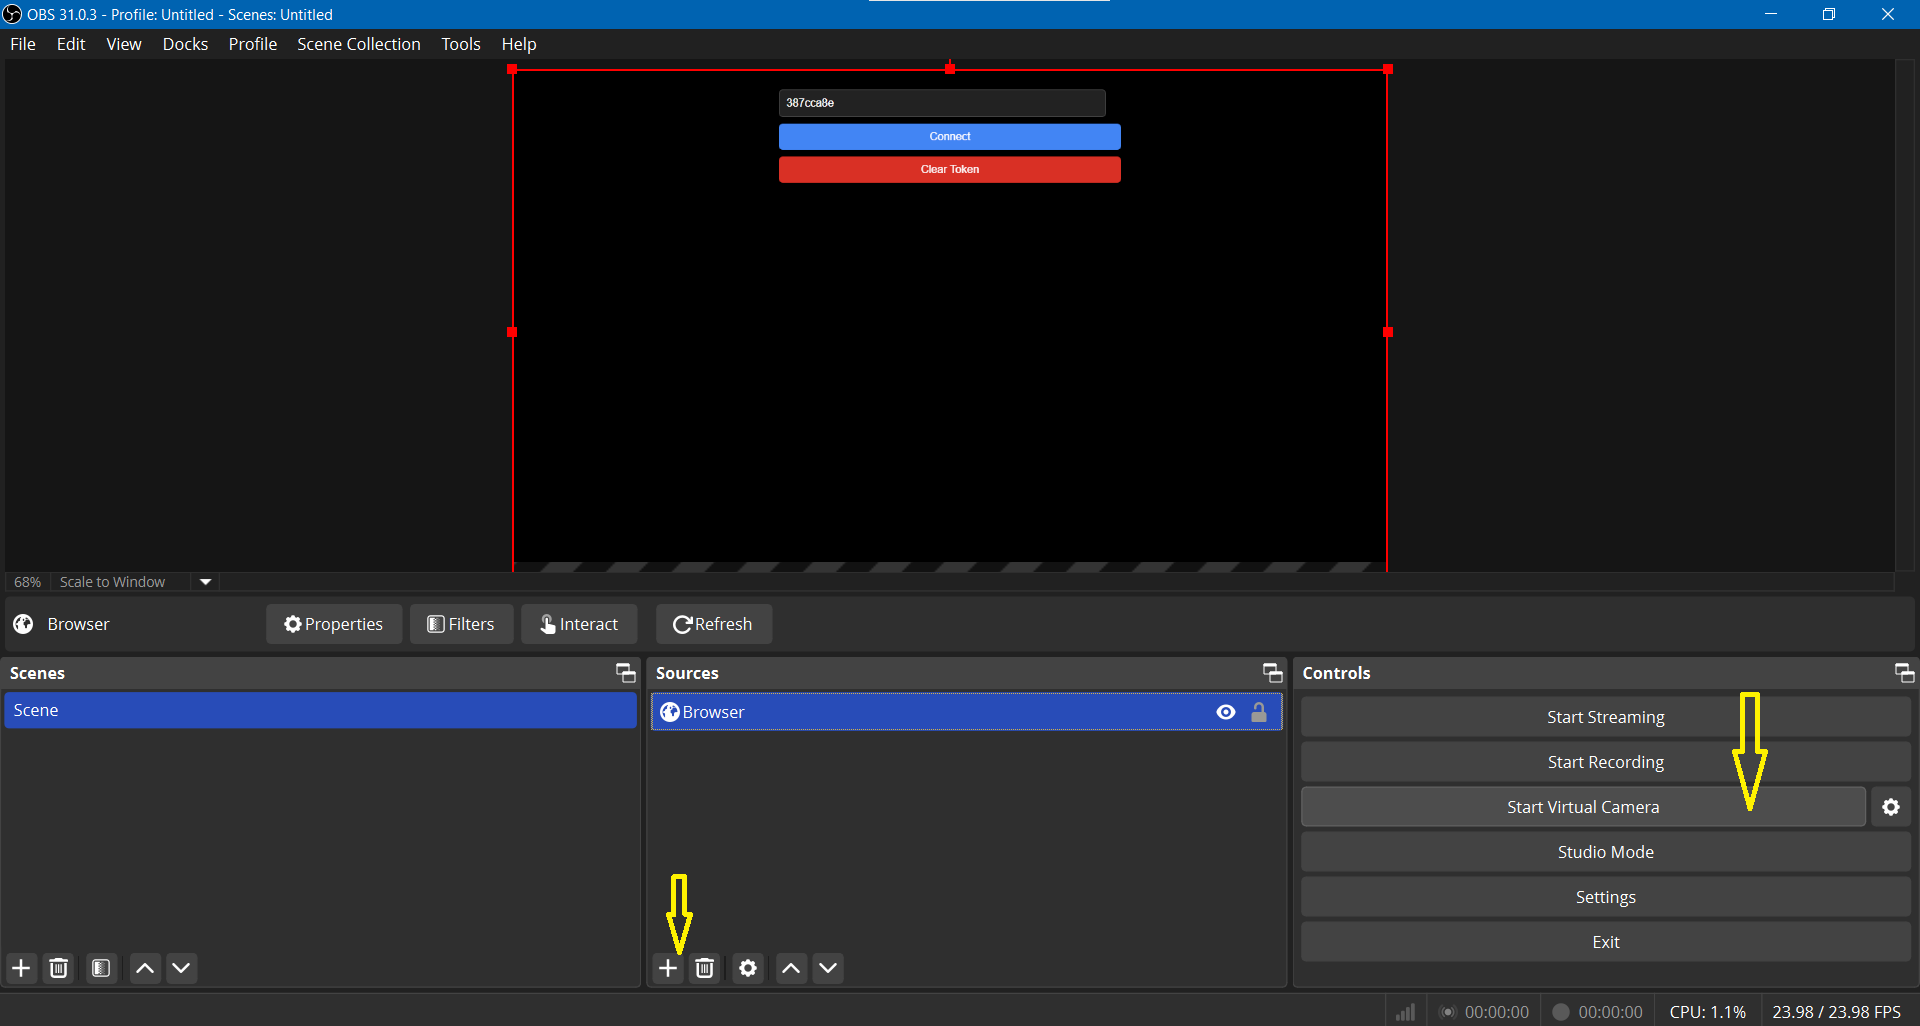This screenshot has width=1920, height=1026.
Task: Click top-left corner transform handle
Action: tap(512, 69)
